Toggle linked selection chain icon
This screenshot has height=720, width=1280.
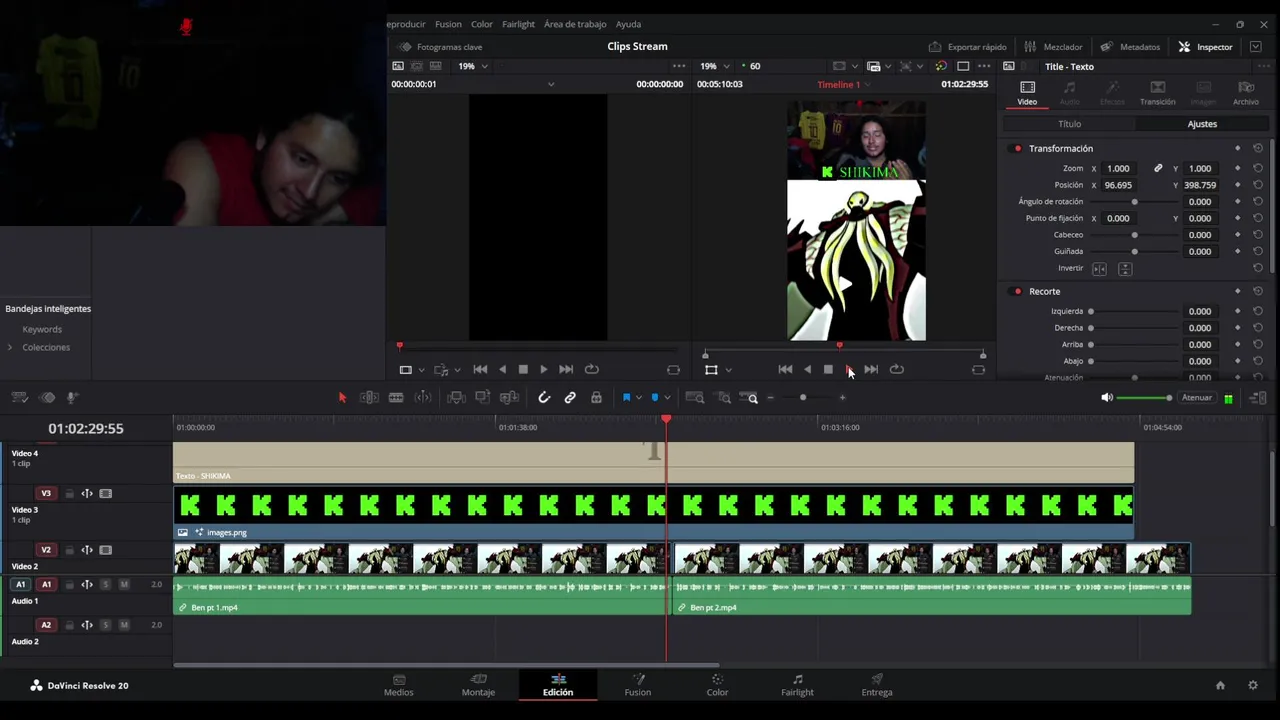pos(570,398)
